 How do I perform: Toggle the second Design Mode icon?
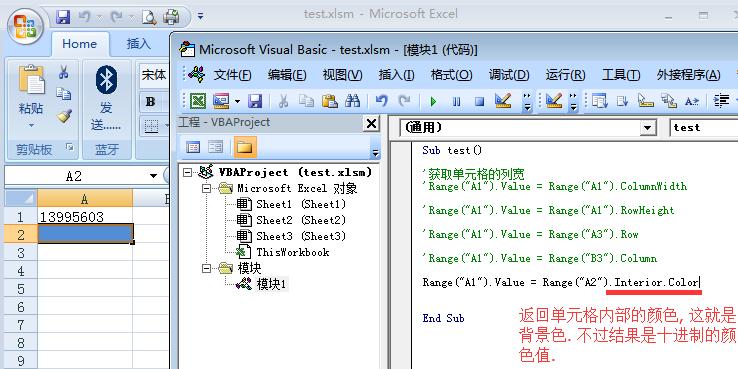point(554,100)
